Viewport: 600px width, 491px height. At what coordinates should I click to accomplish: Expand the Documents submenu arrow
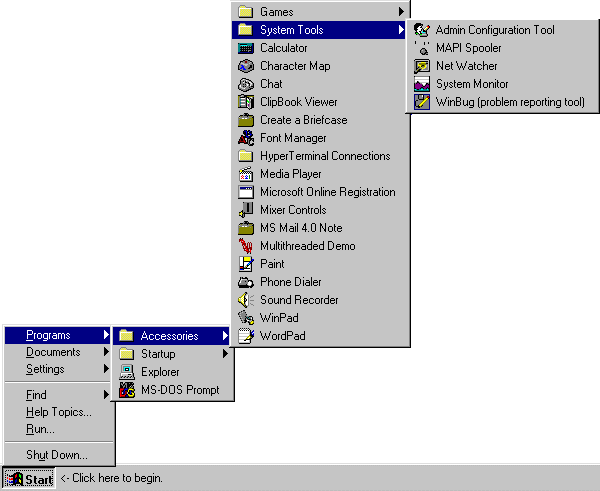[x=106, y=352]
